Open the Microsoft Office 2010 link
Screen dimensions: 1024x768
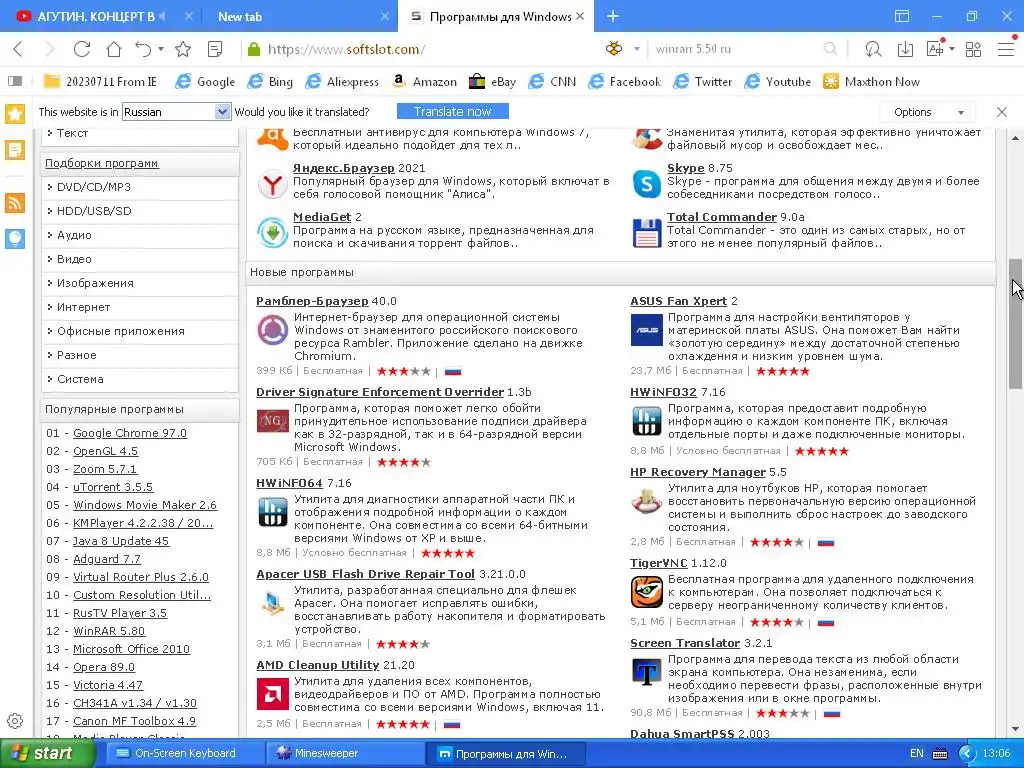tap(131, 648)
